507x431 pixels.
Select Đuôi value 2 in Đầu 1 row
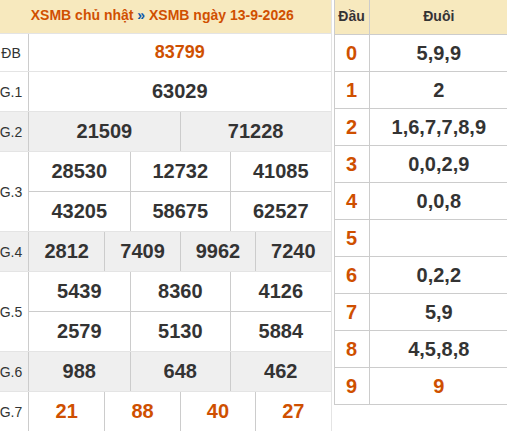(439, 90)
